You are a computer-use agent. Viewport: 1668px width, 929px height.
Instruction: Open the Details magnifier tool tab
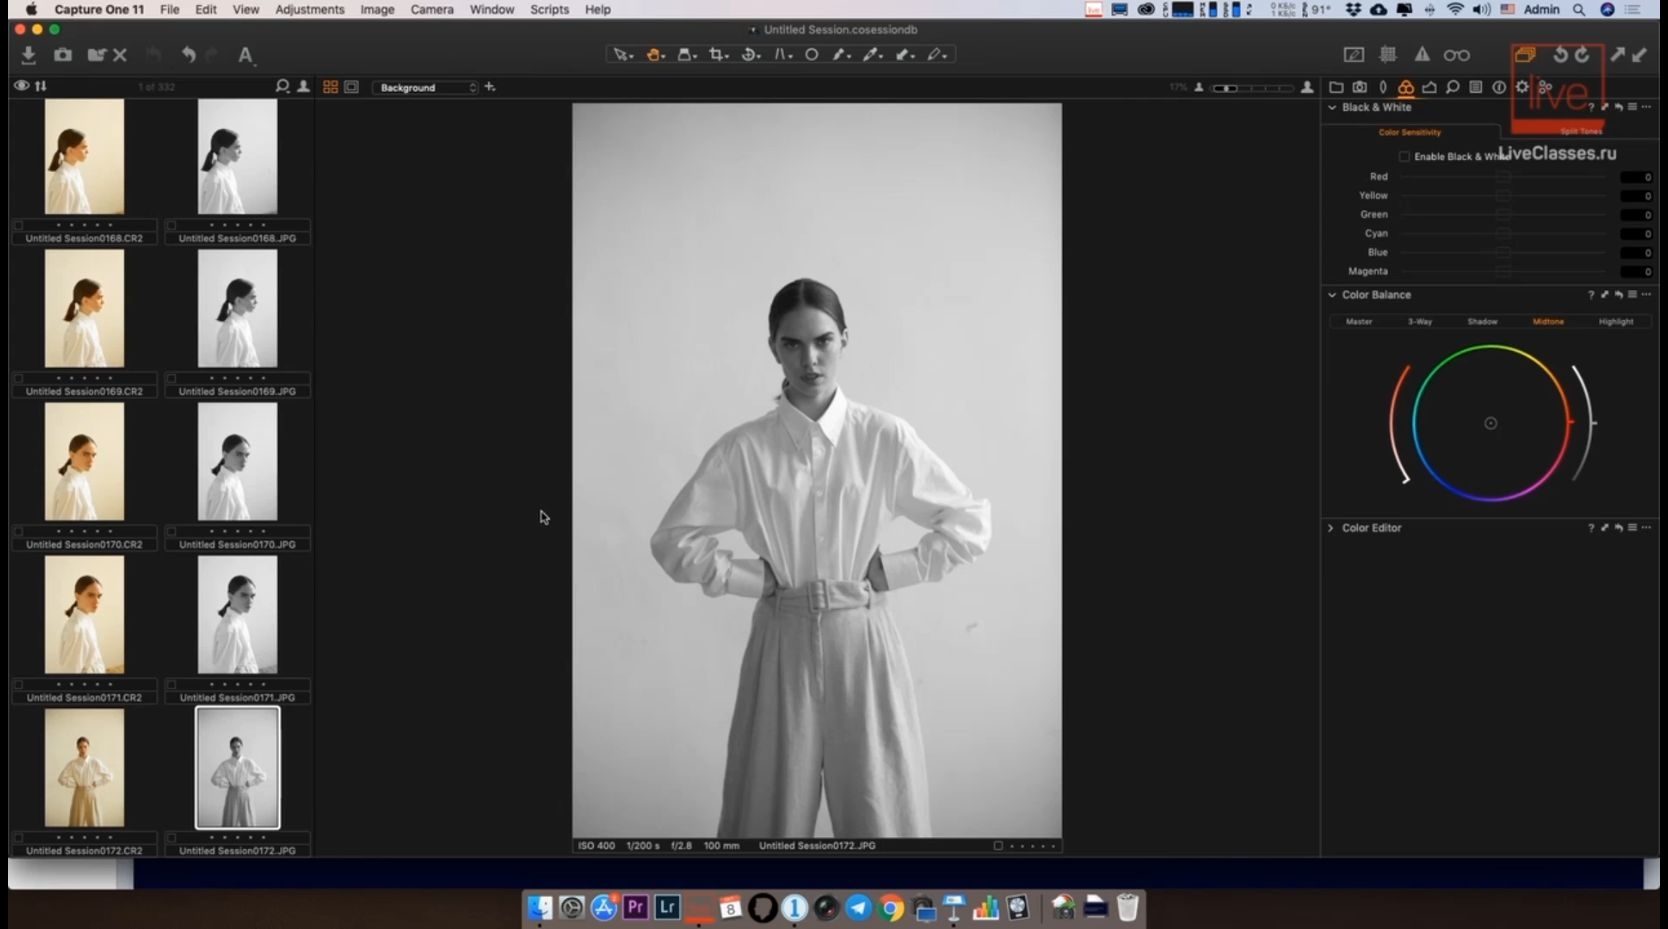(x=1452, y=87)
